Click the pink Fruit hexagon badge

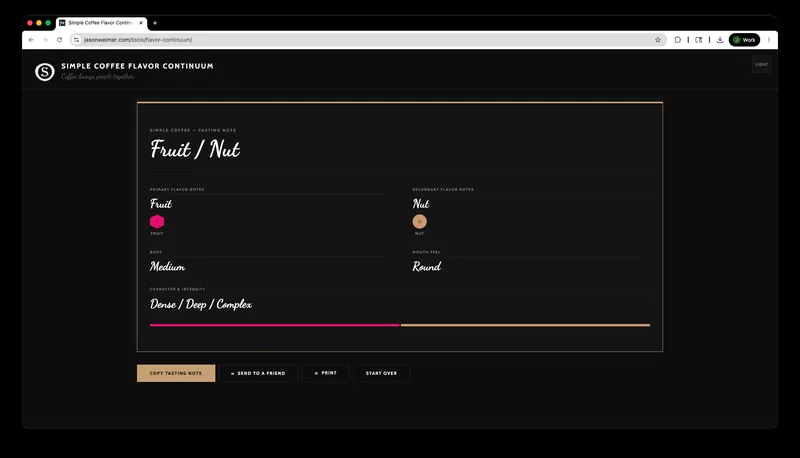157,221
